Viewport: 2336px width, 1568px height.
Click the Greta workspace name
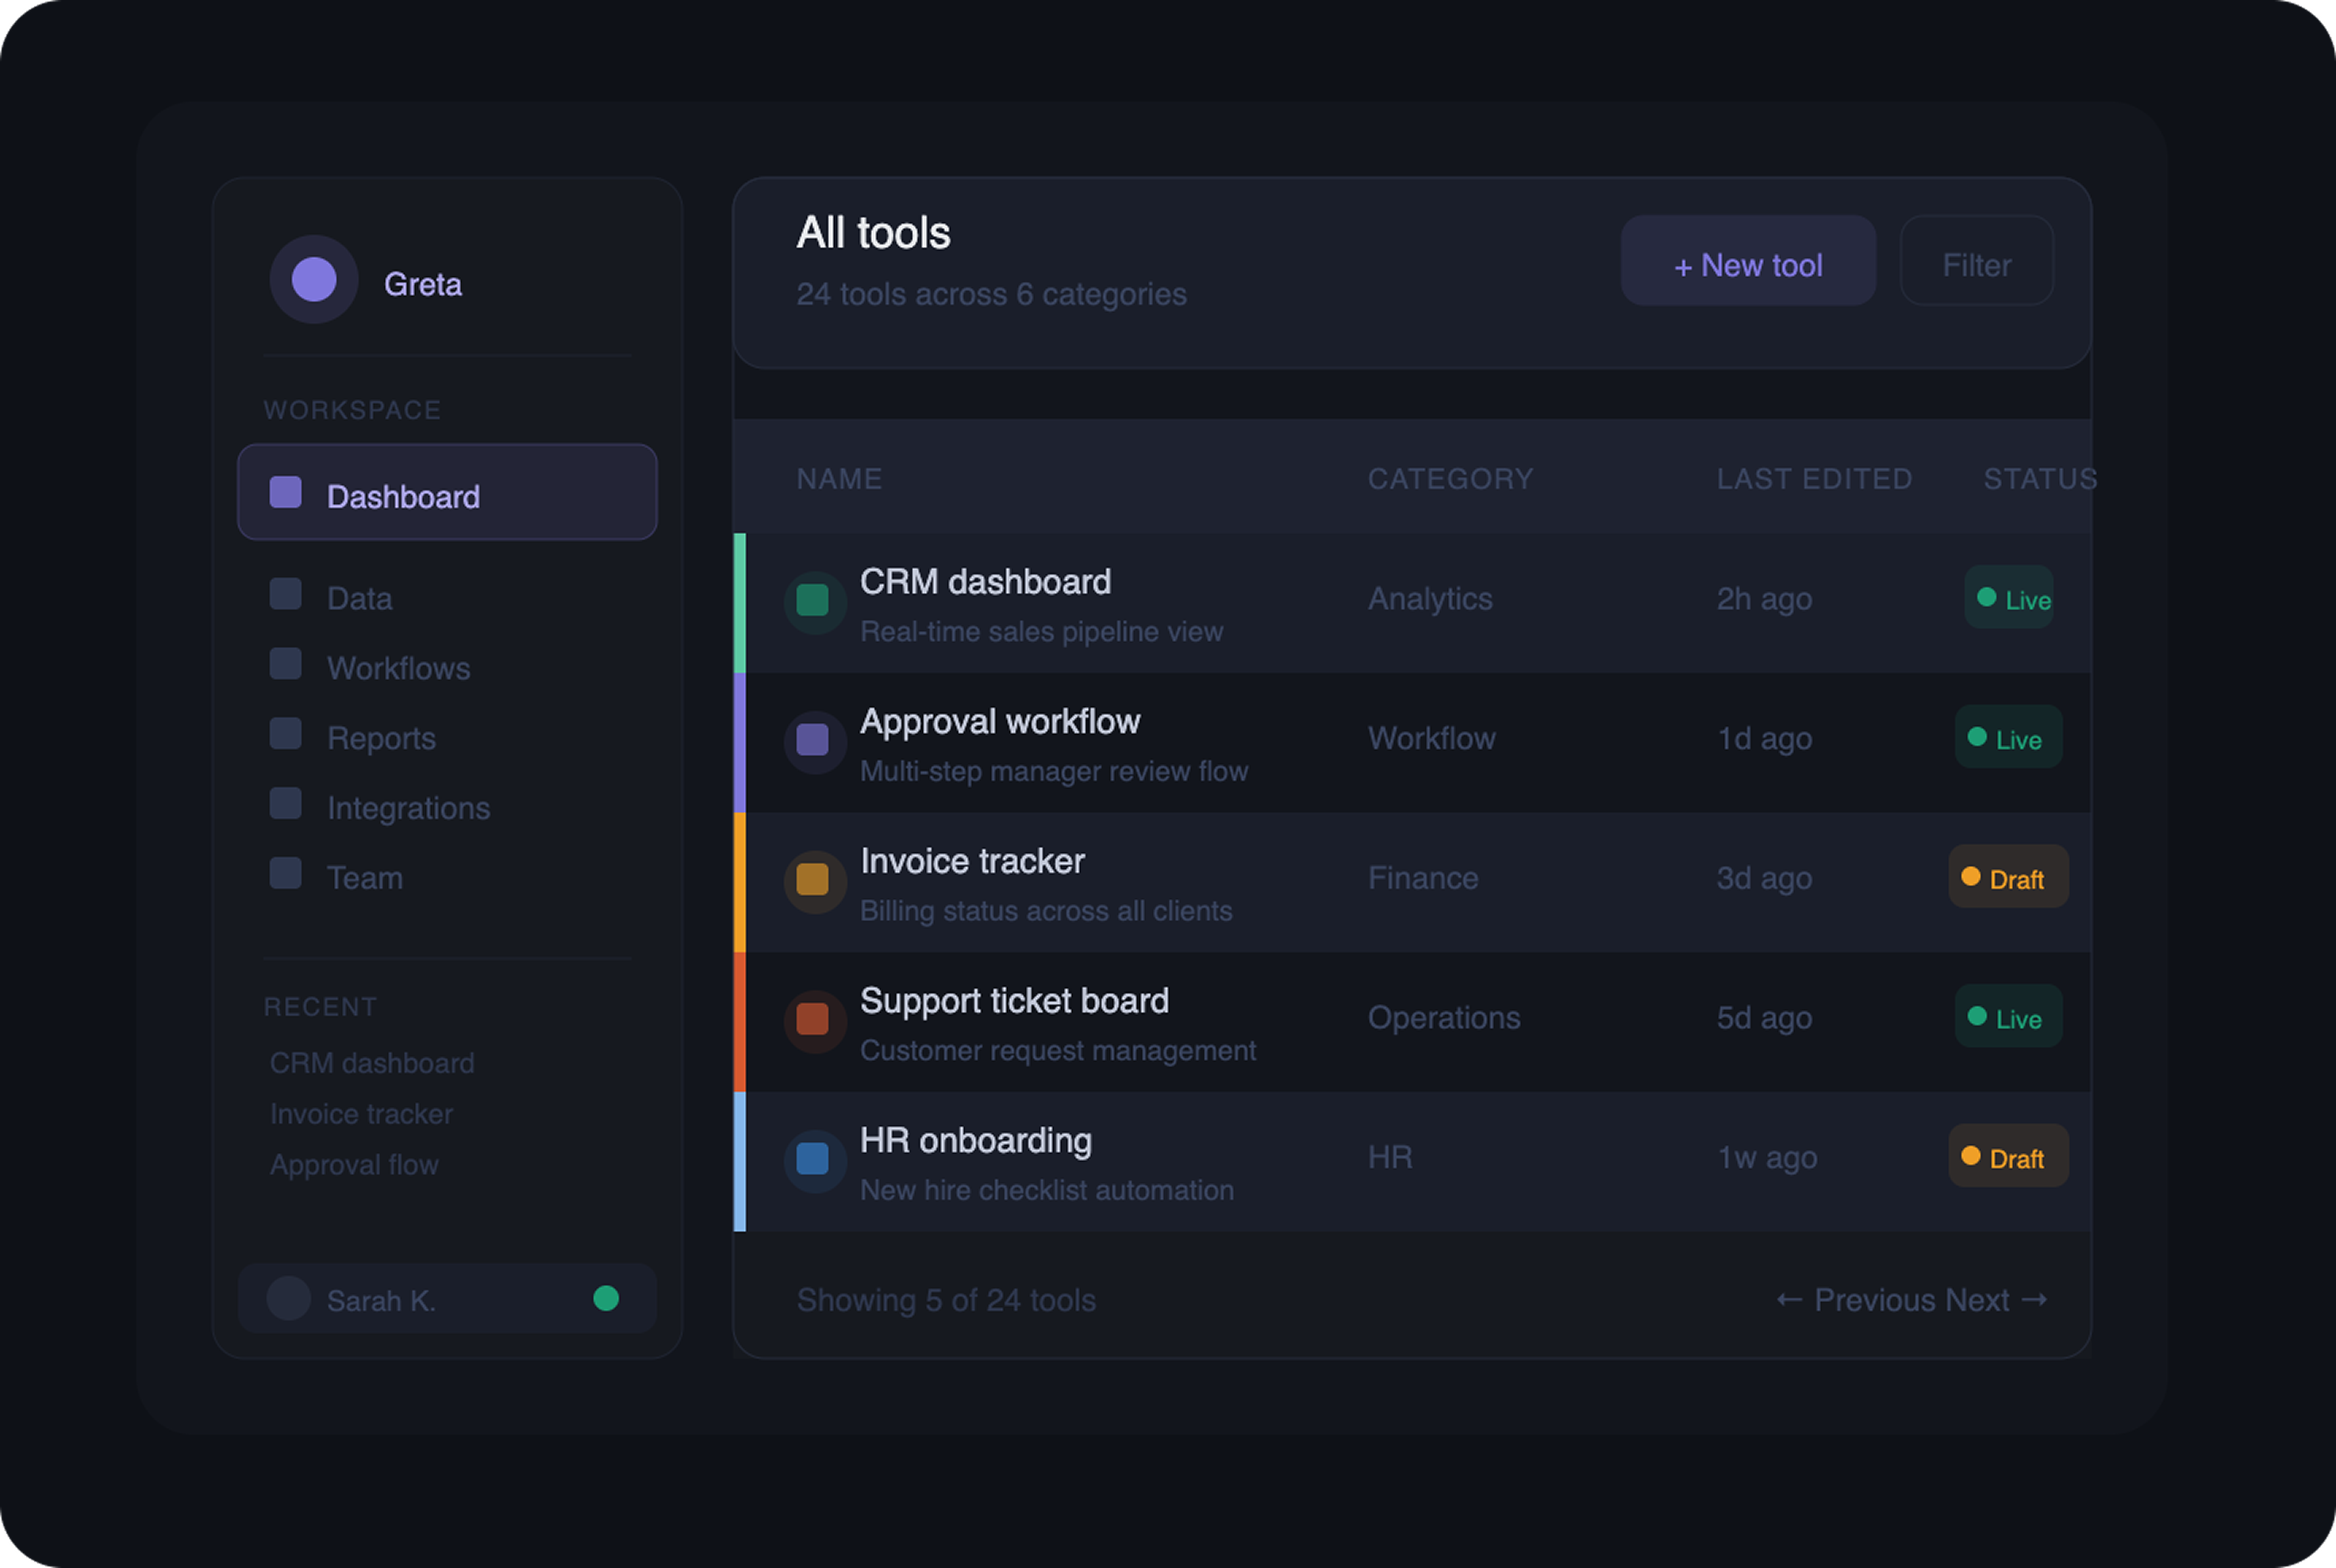coord(423,285)
